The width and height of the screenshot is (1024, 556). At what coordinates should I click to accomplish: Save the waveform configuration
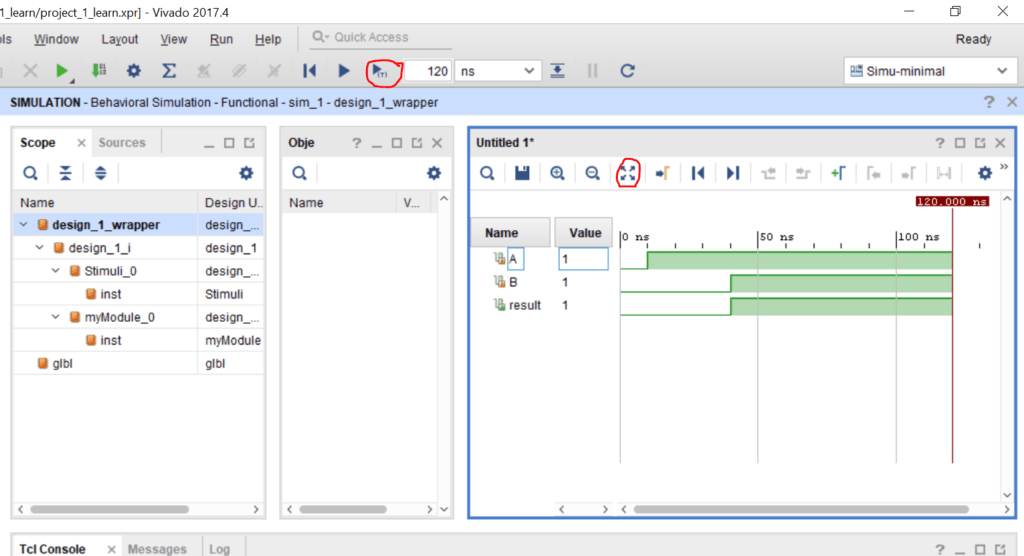pyautogui.click(x=522, y=173)
